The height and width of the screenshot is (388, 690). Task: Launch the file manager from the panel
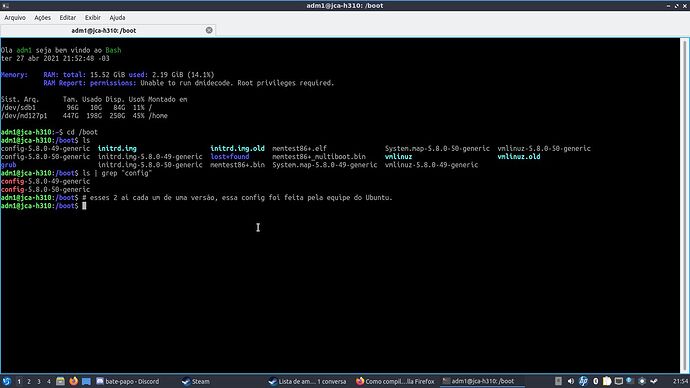click(60, 381)
